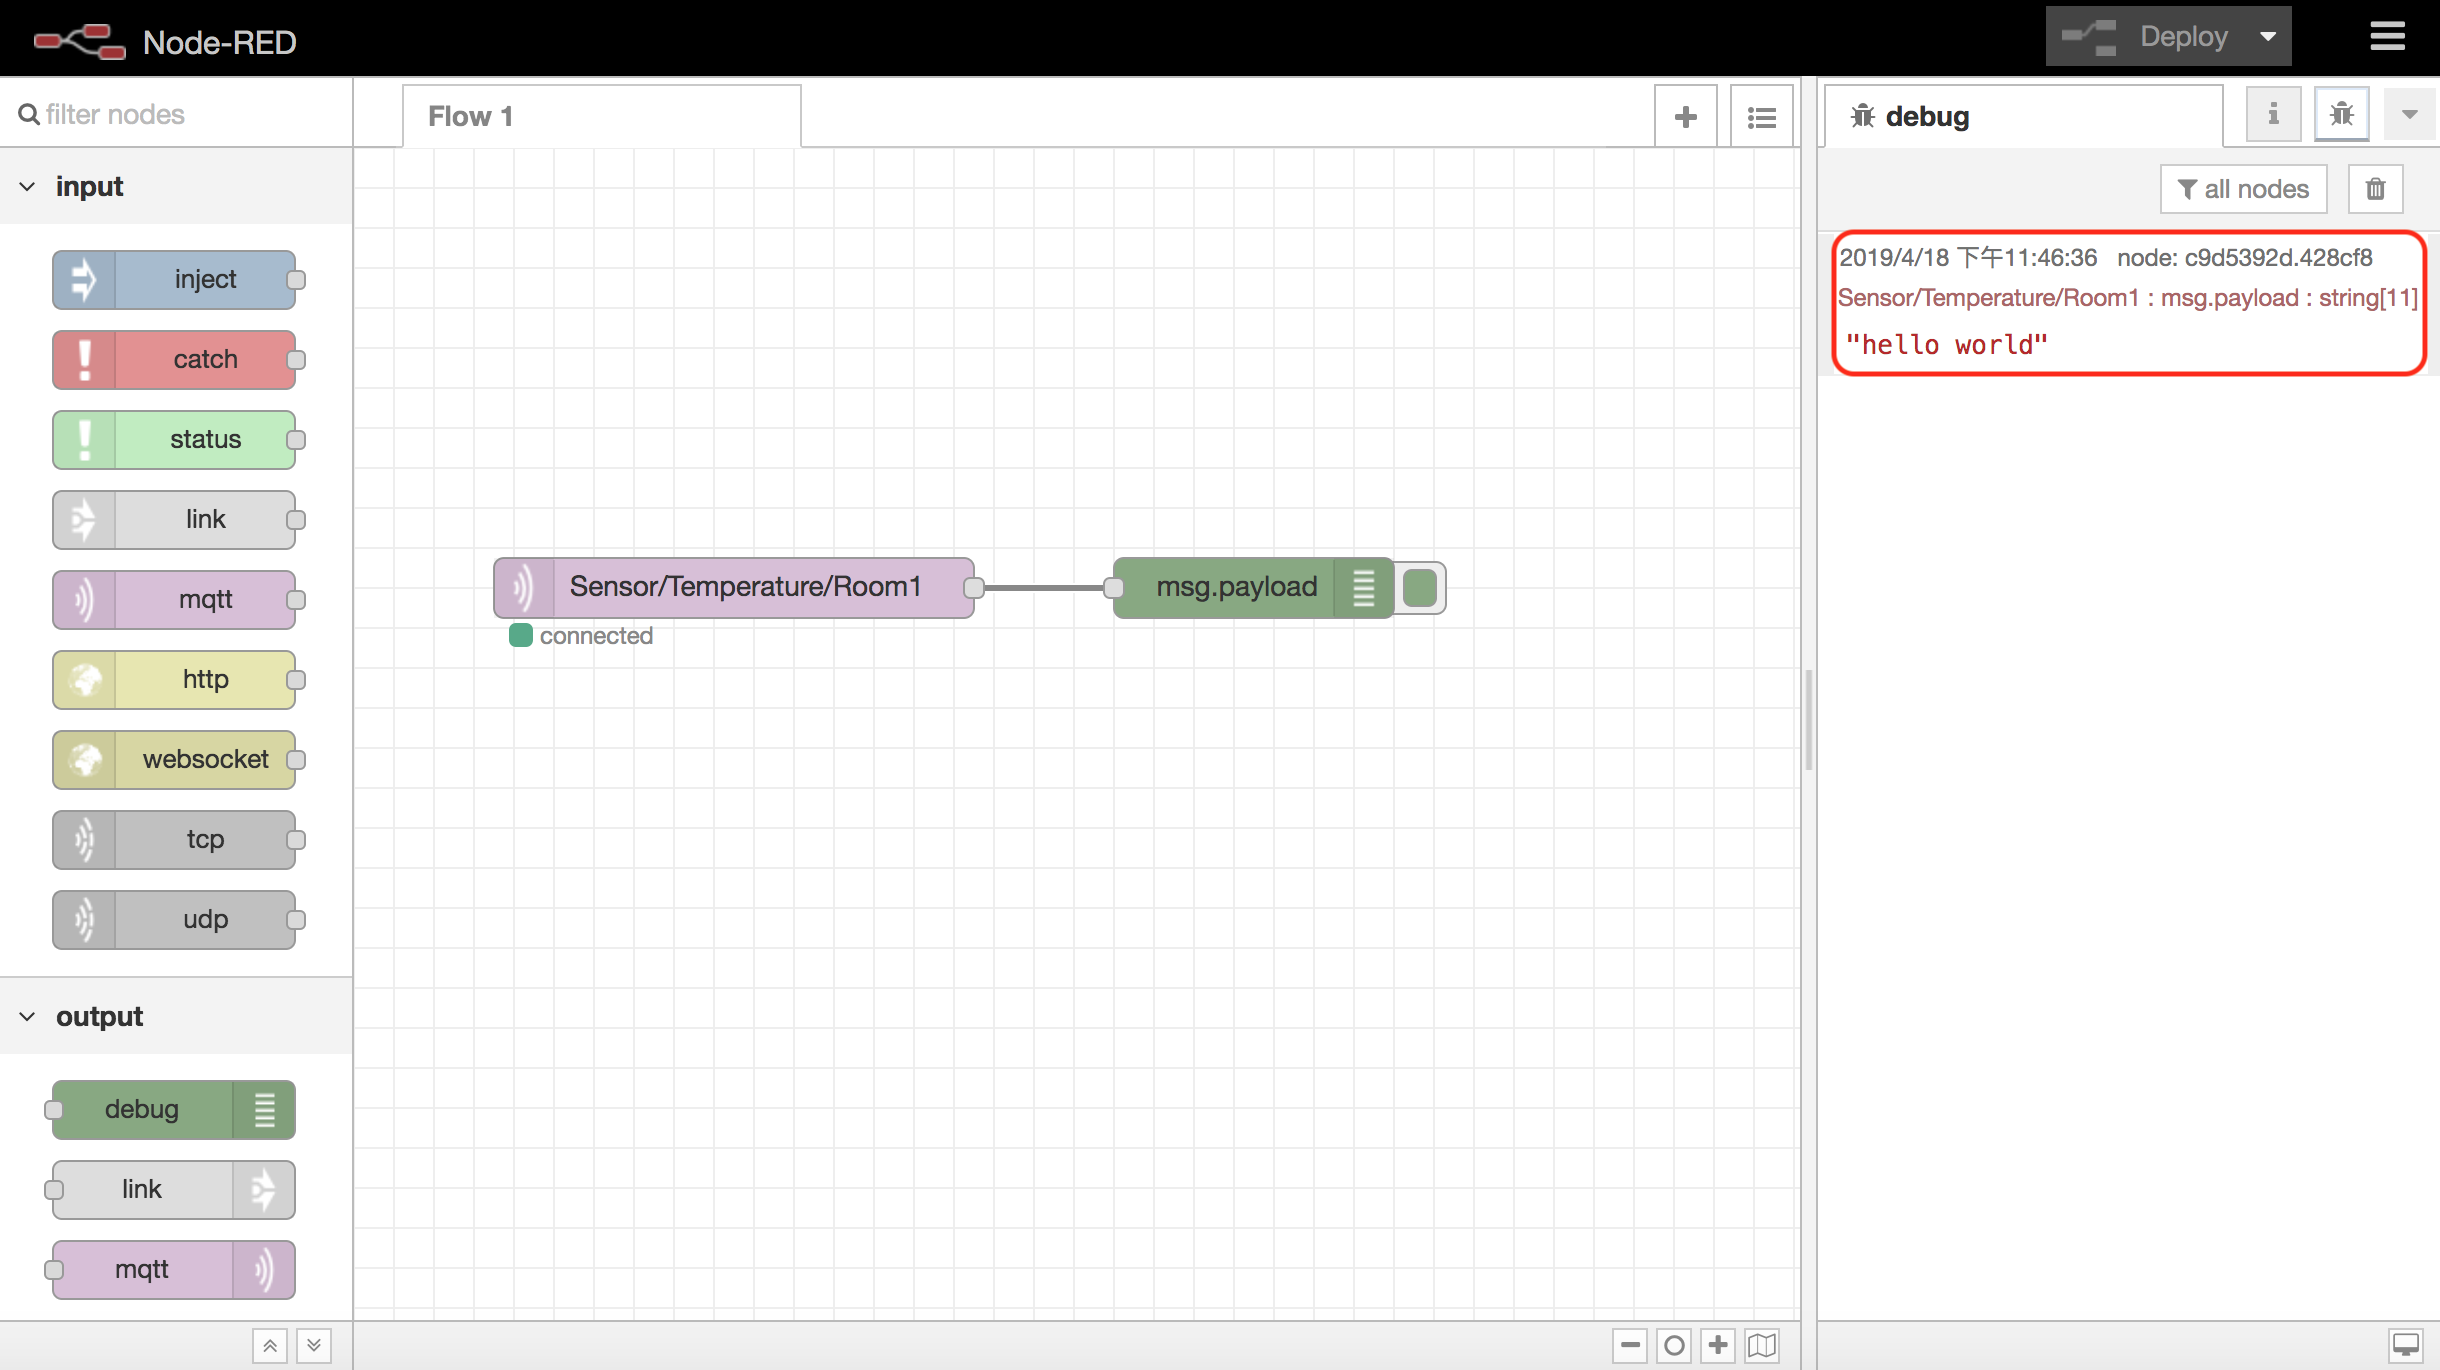This screenshot has width=2440, height=1370.
Task: Open the main hamburger menu
Action: [2387, 37]
